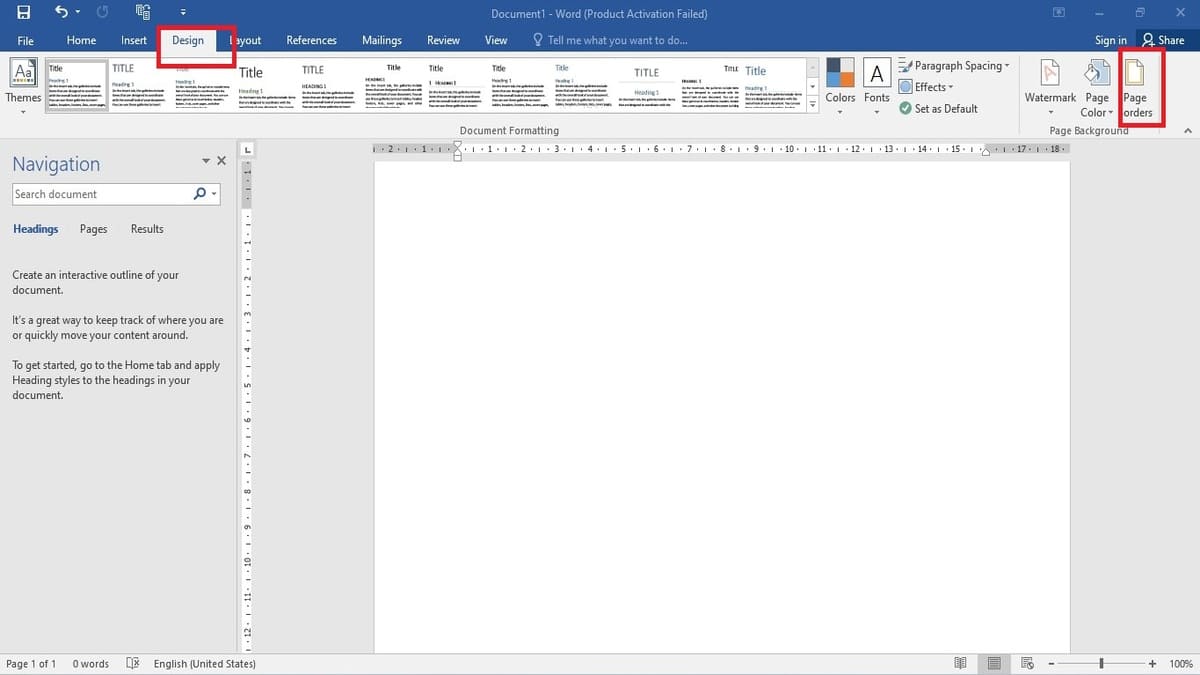Open search options dropdown beside the magnifier
This screenshot has width=1200, height=675.
pyautogui.click(x=214, y=194)
